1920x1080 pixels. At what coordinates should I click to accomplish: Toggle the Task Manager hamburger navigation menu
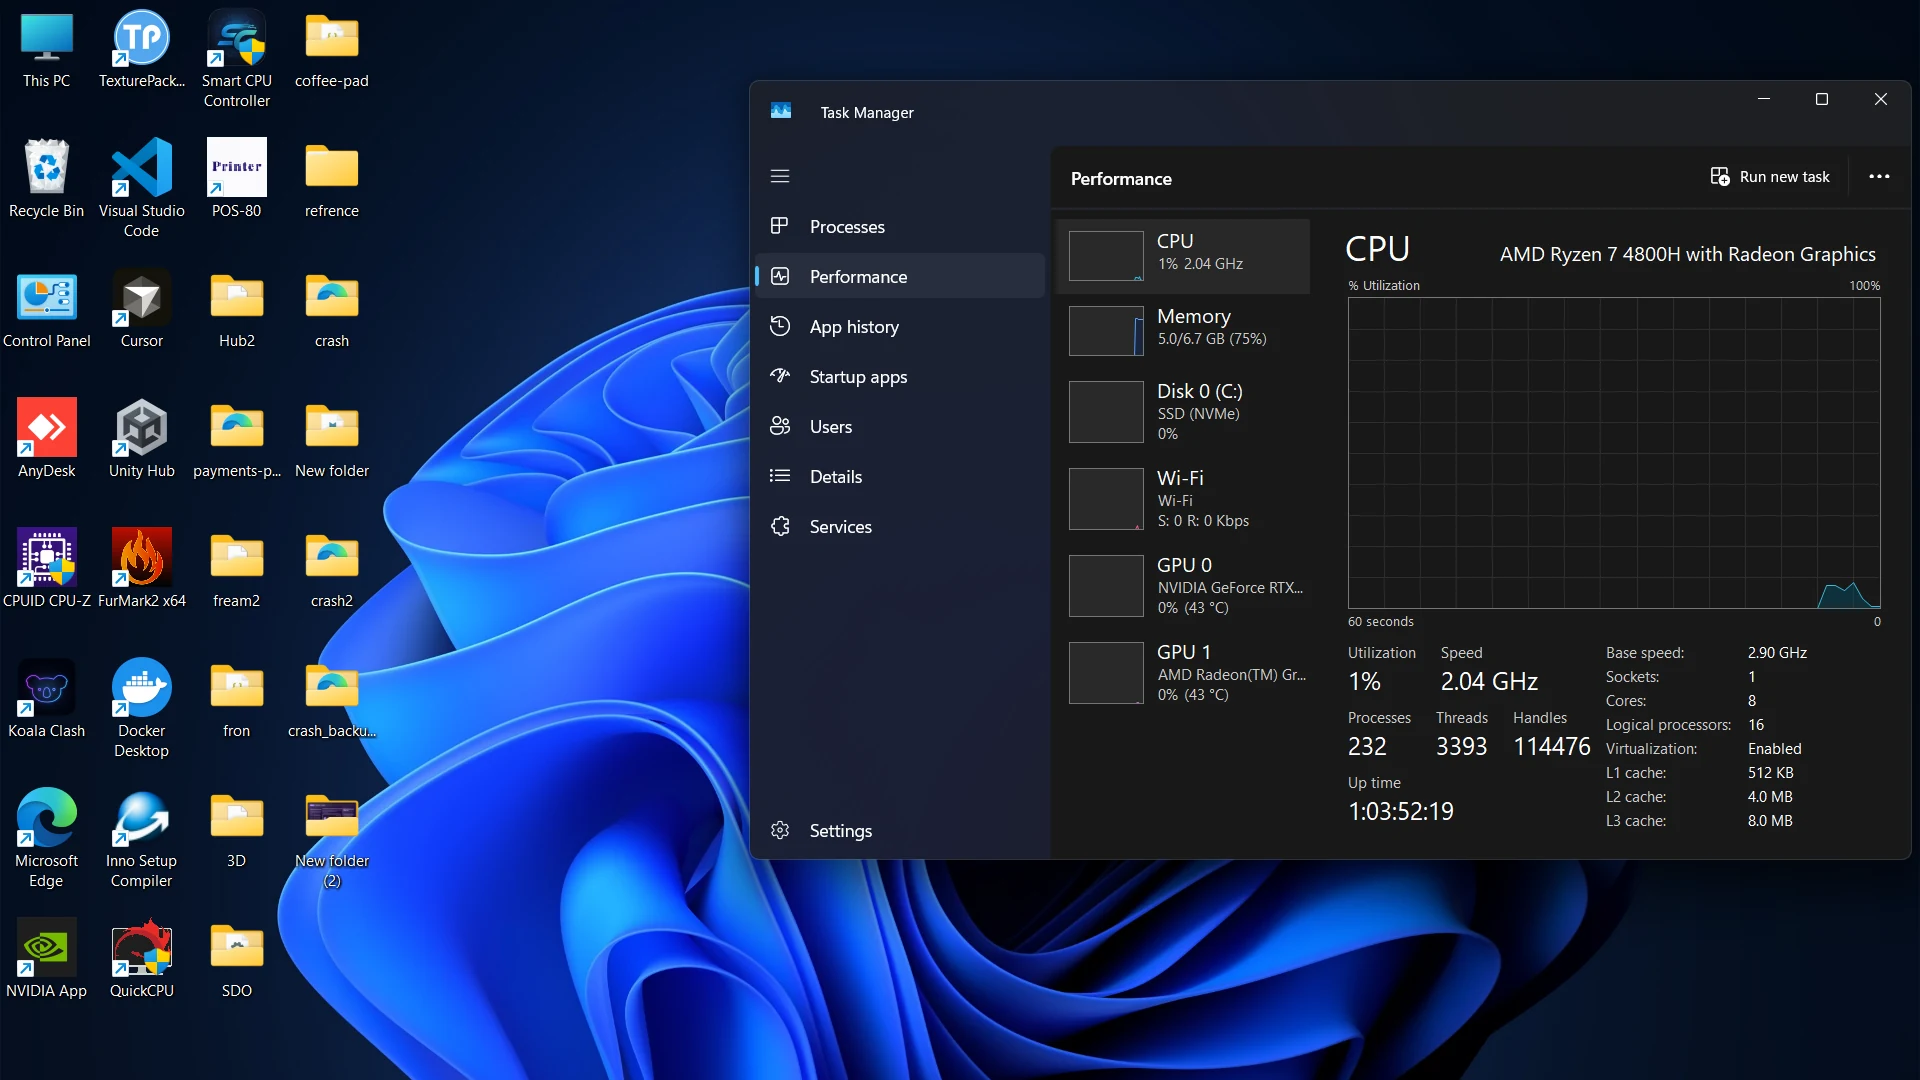click(780, 176)
